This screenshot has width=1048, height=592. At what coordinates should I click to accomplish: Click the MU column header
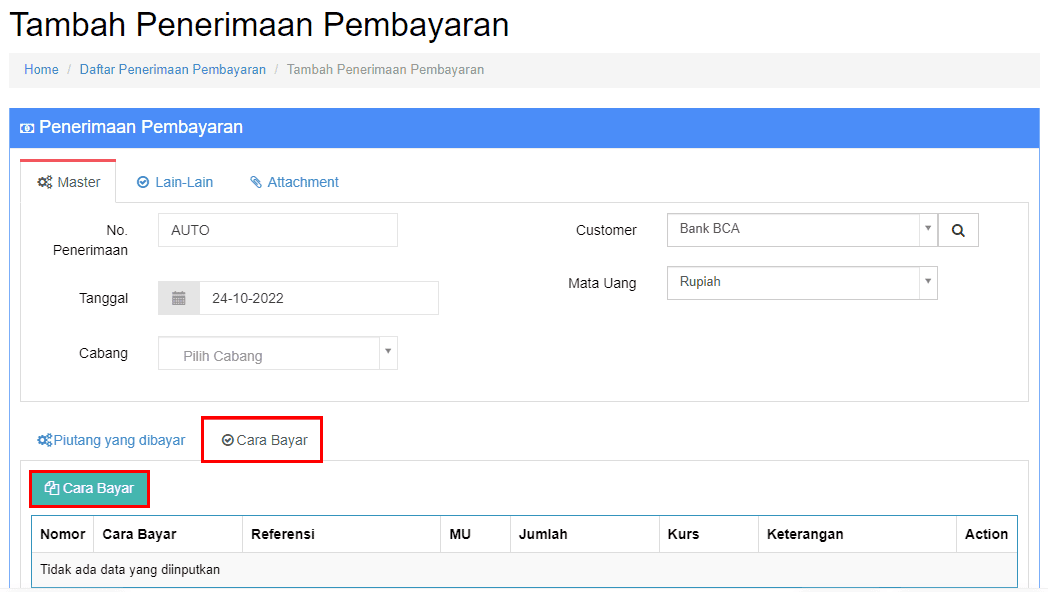point(476,534)
